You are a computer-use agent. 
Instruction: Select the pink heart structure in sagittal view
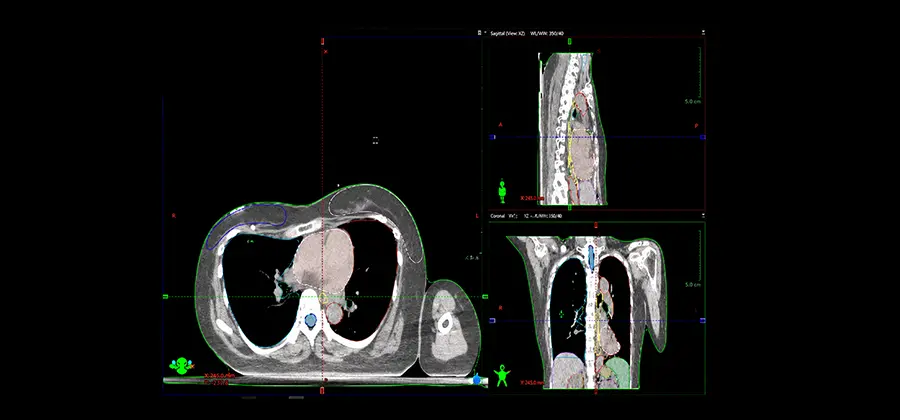point(583,154)
